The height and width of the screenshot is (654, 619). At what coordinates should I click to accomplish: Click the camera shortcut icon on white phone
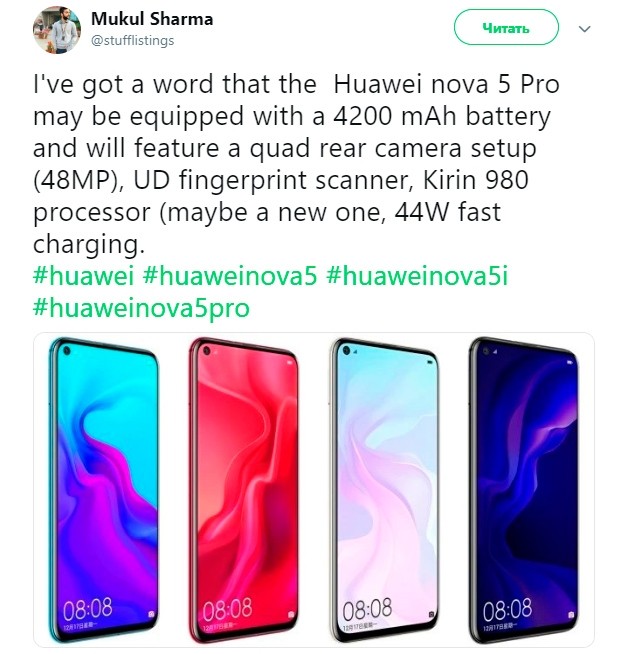tap(431, 614)
